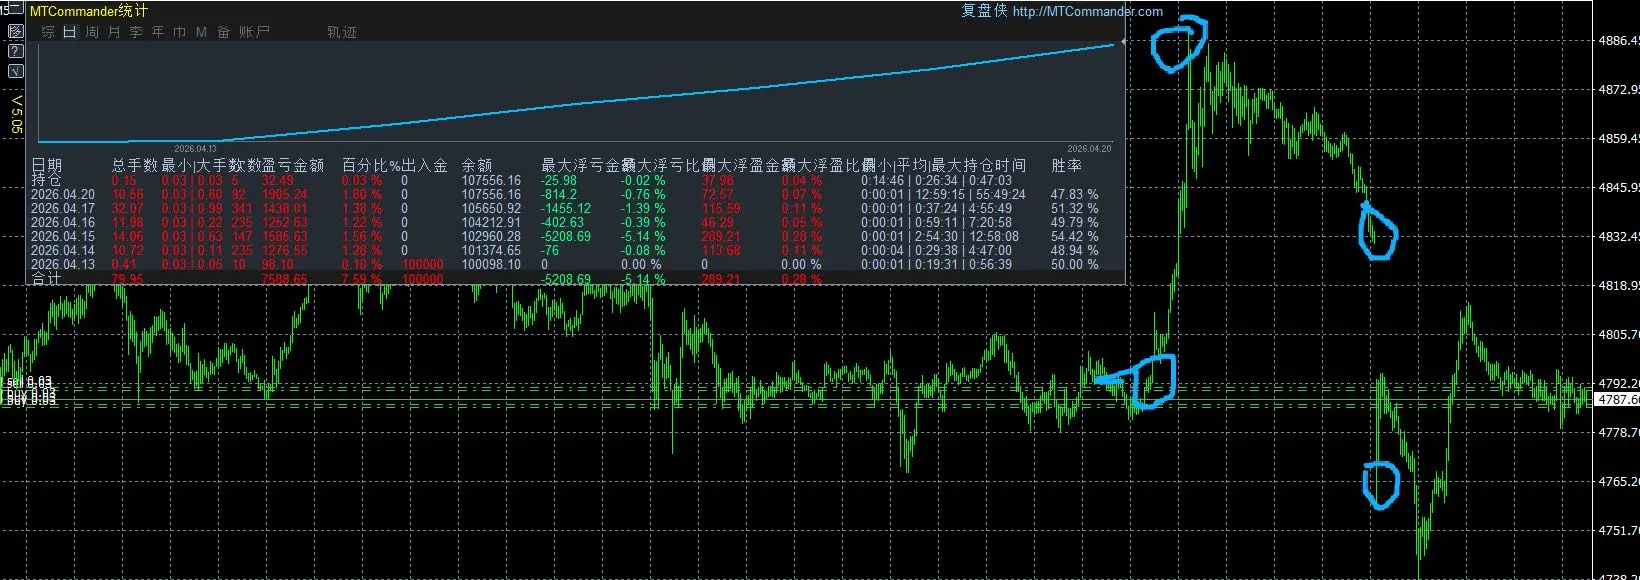Viewport: 1640px width, 580px height.
Task: Open the 年 yearly tab
Action: [158, 32]
